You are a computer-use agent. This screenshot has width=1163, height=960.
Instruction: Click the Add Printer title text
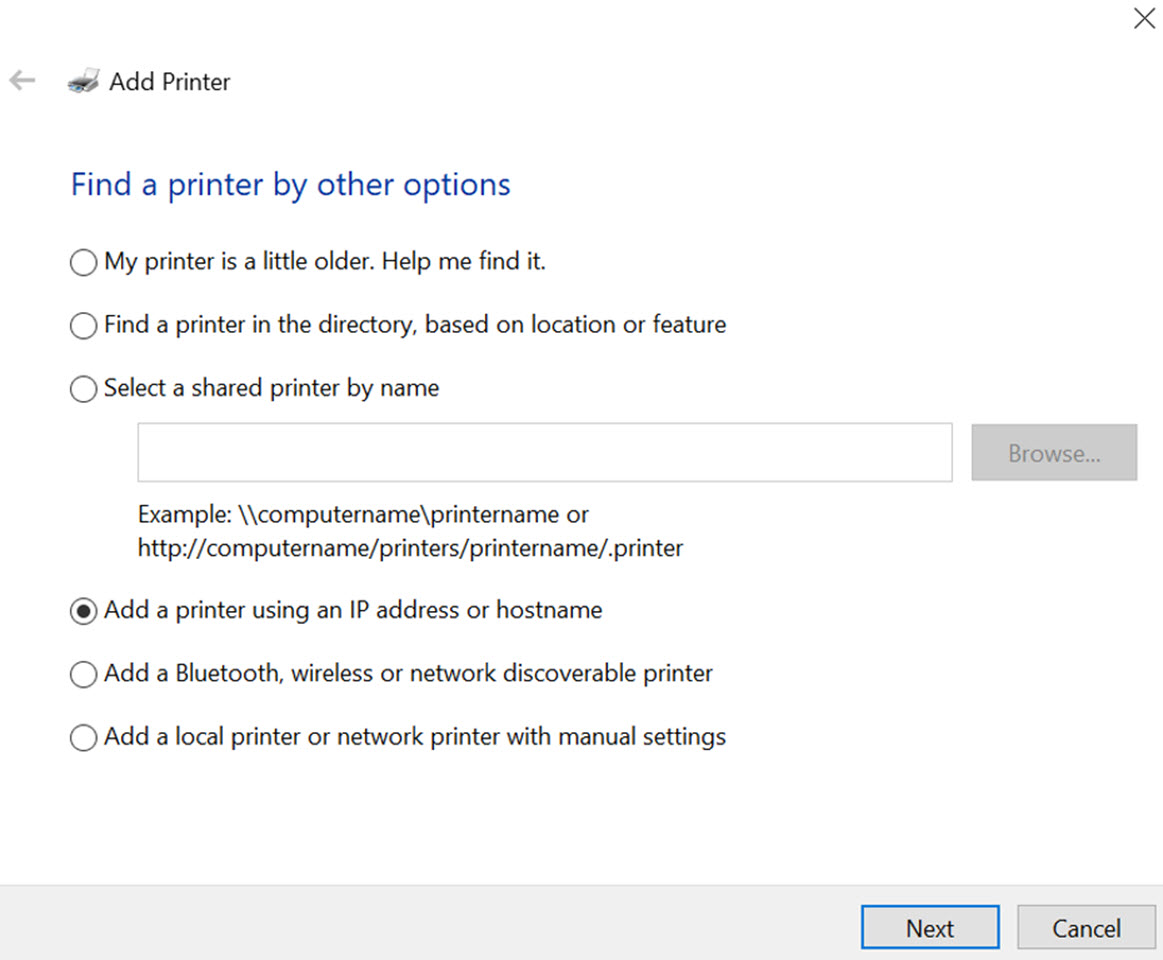[x=170, y=82]
